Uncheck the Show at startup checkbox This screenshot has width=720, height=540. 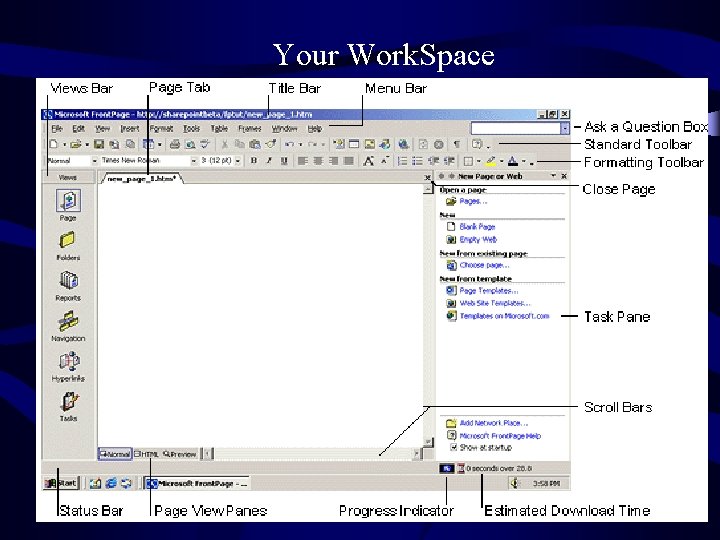453,447
